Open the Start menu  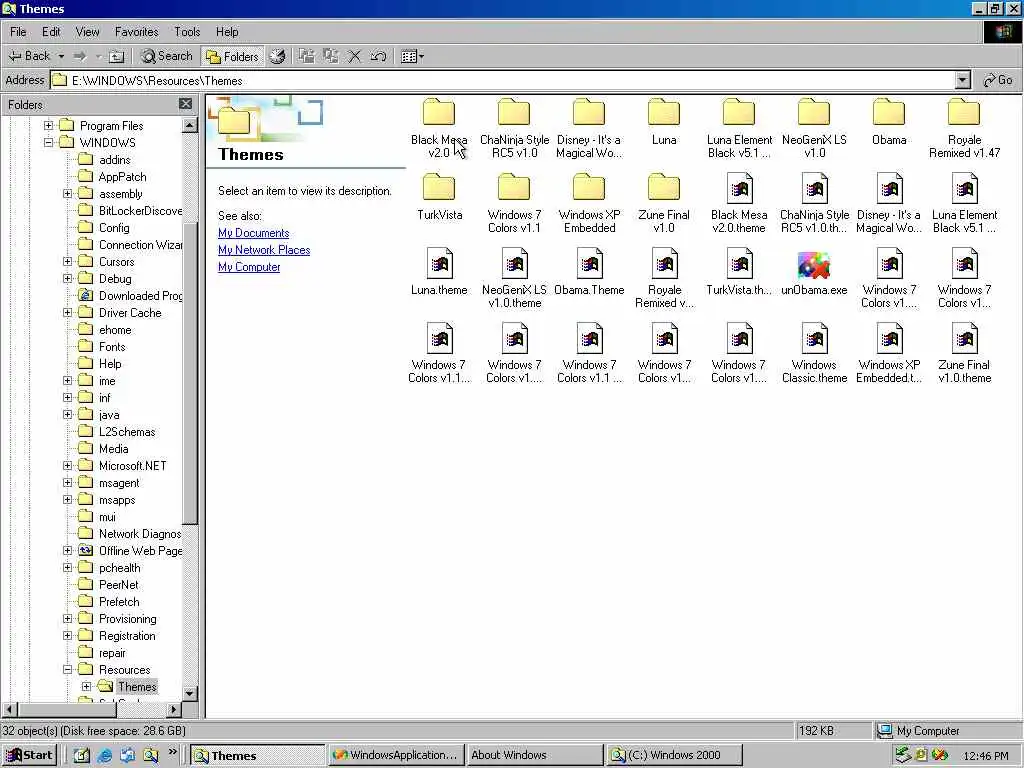click(x=30, y=756)
